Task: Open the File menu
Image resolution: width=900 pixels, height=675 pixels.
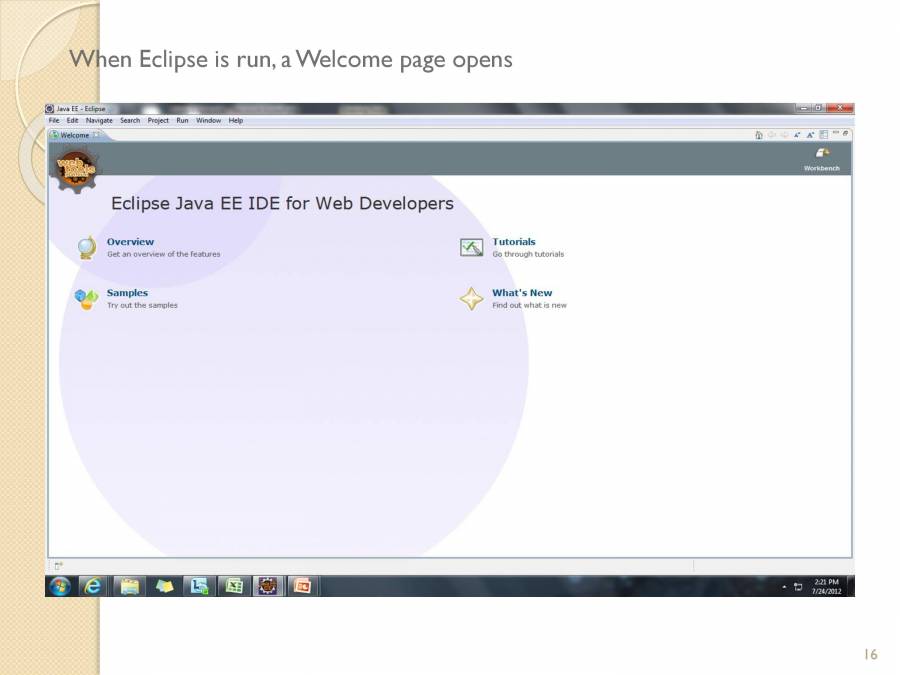Action: (54, 121)
